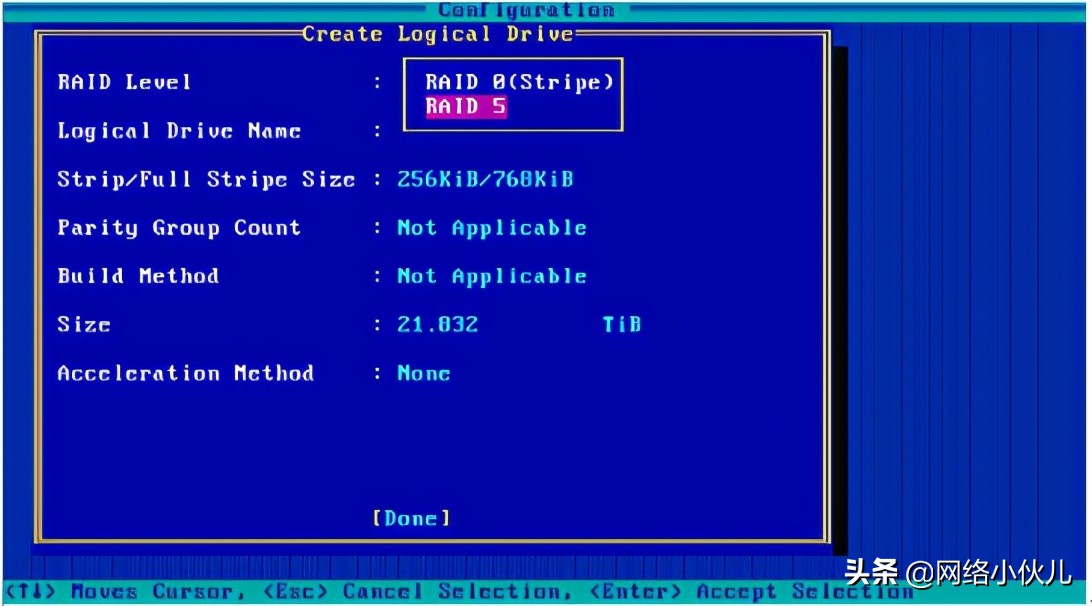Select the RAID 0(Stripe) option
Image resolution: width=1092 pixels, height=606 pixels.
coord(520,82)
